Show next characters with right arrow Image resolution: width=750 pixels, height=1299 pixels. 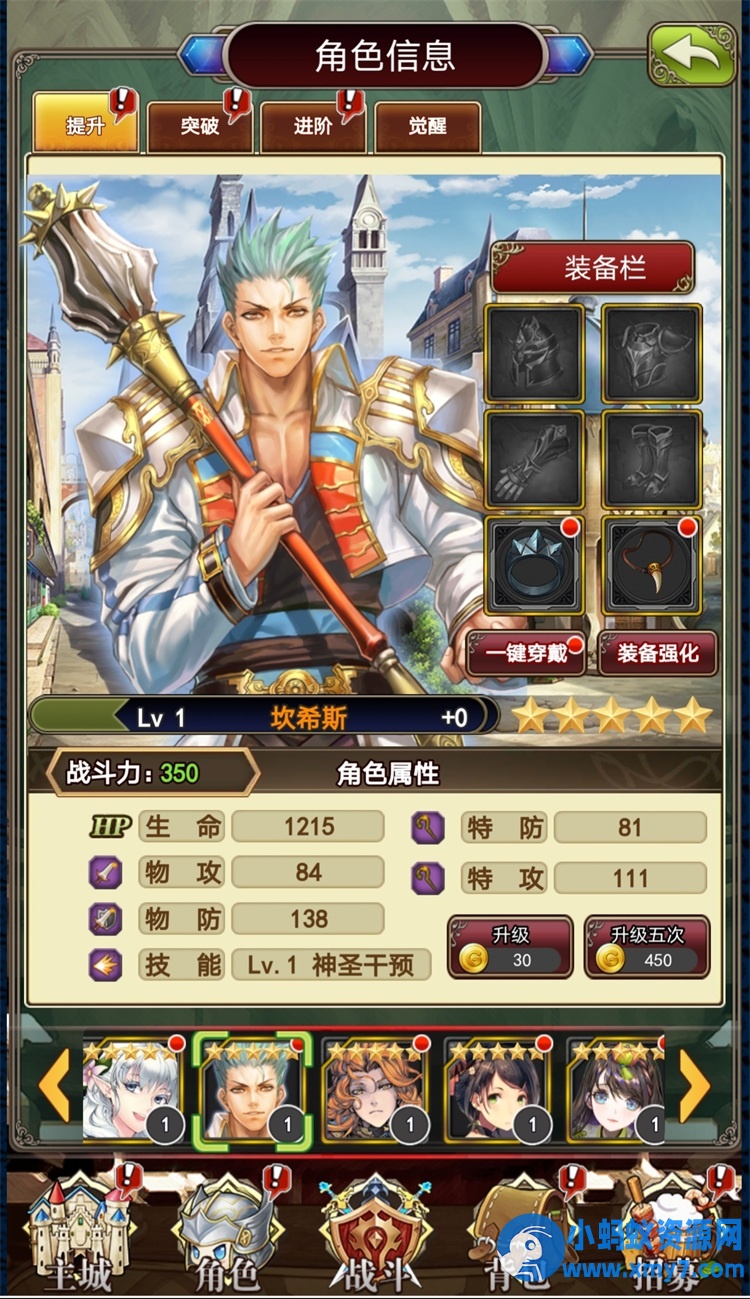(694, 1086)
